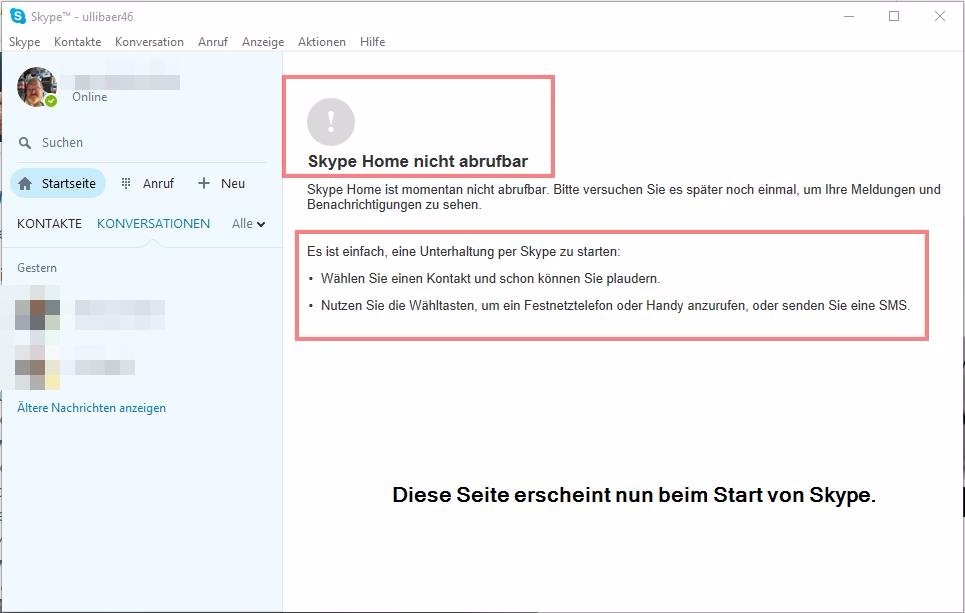Click the green online status badge
This screenshot has height=613, width=965.
(x=51, y=101)
